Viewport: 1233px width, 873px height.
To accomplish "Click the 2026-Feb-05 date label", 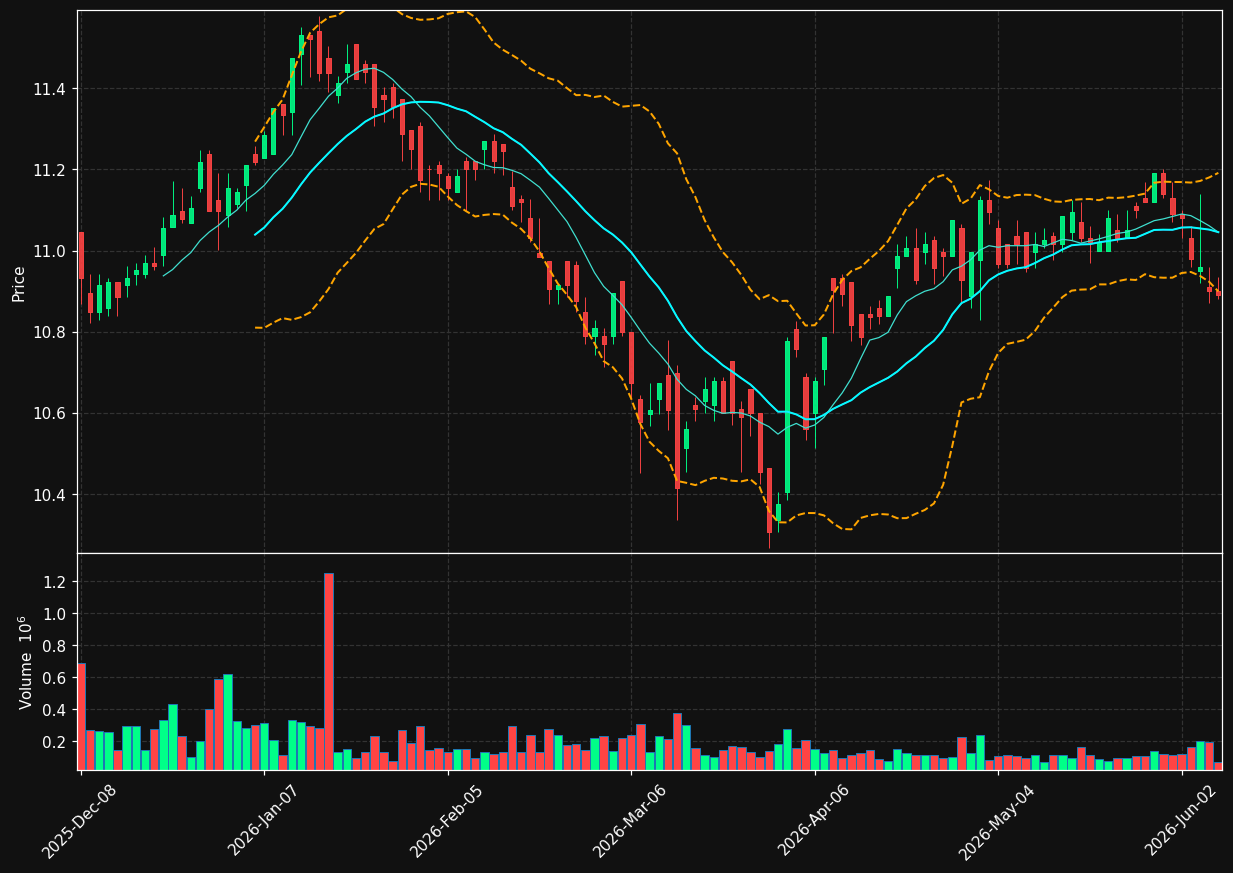I will coord(448,820).
